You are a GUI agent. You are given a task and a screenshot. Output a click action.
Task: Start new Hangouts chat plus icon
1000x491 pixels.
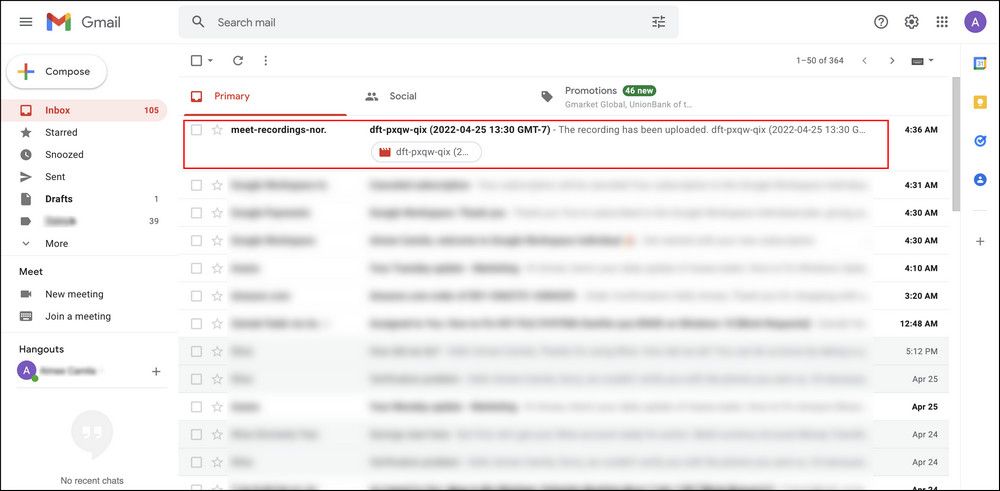[156, 371]
